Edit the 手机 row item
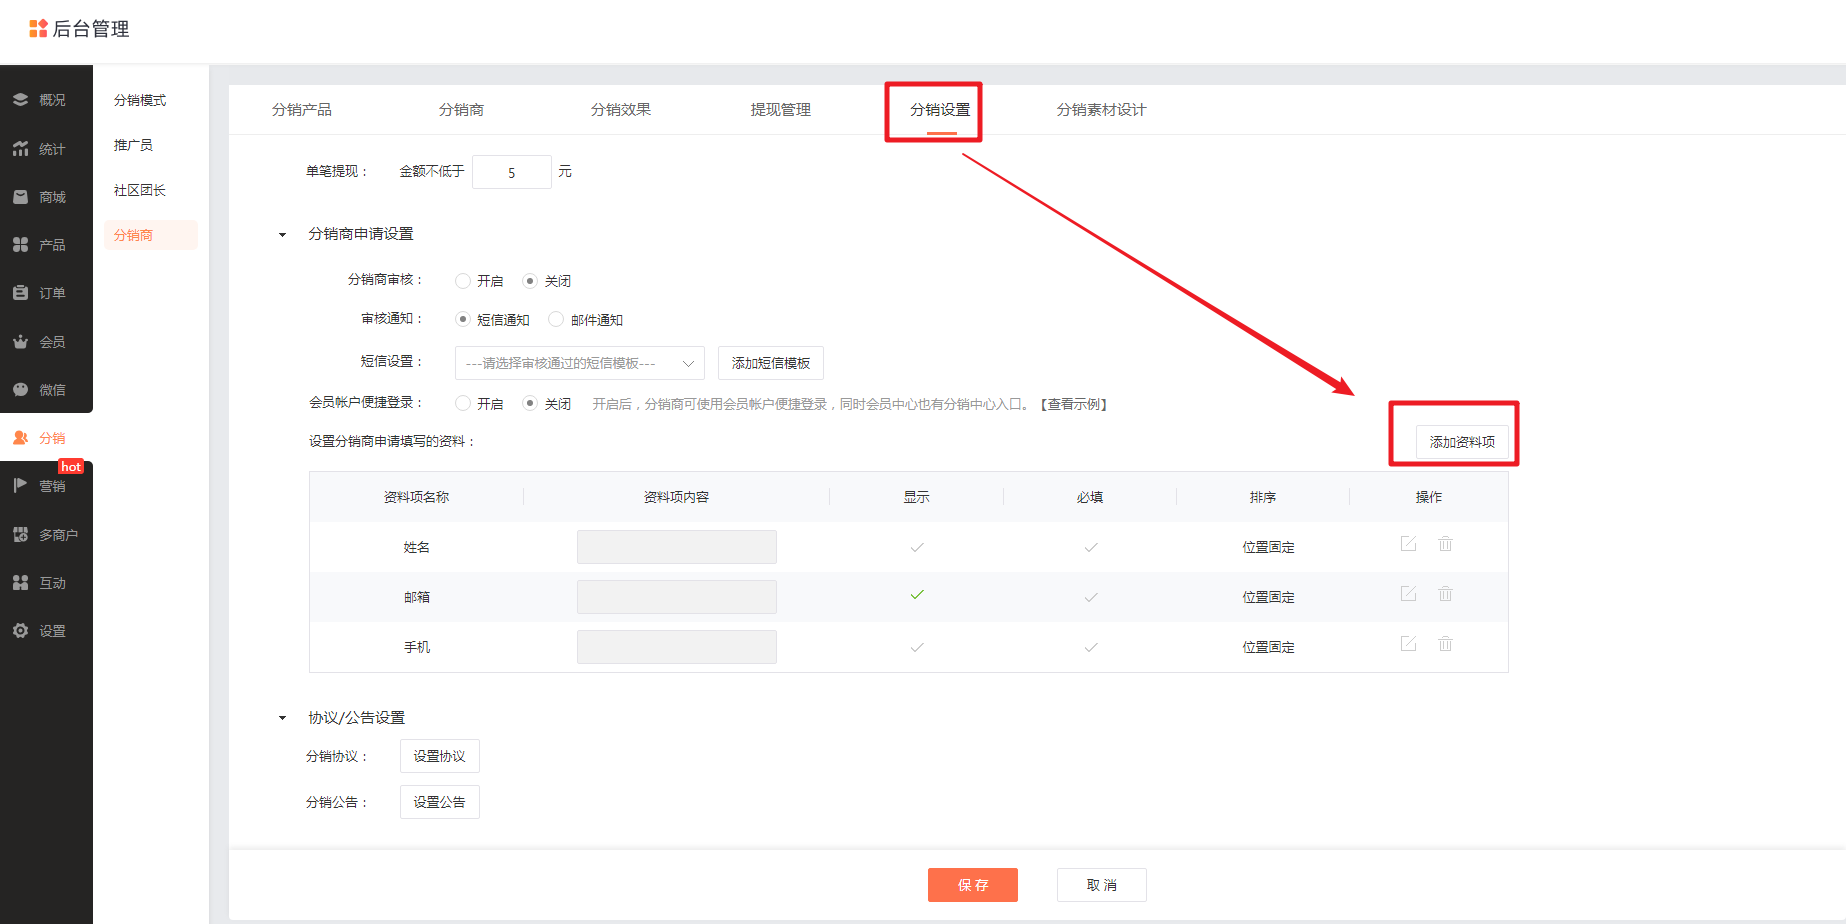This screenshot has width=1846, height=924. [x=1408, y=644]
